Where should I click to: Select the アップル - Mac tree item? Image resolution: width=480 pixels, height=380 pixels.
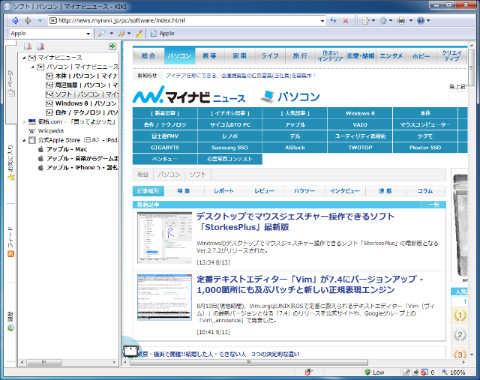[63, 149]
